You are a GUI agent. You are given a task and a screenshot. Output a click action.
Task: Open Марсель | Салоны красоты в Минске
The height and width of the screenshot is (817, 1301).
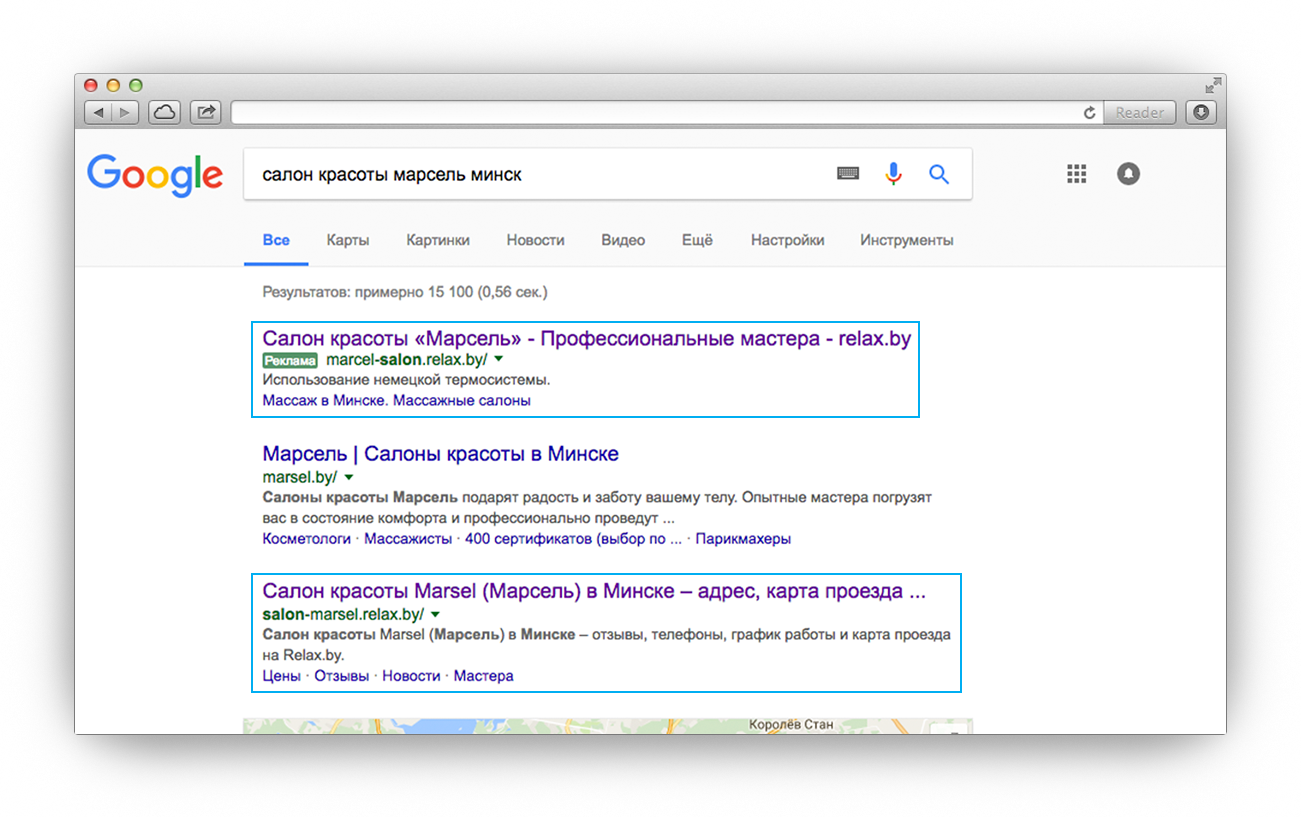tap(440, 454)
